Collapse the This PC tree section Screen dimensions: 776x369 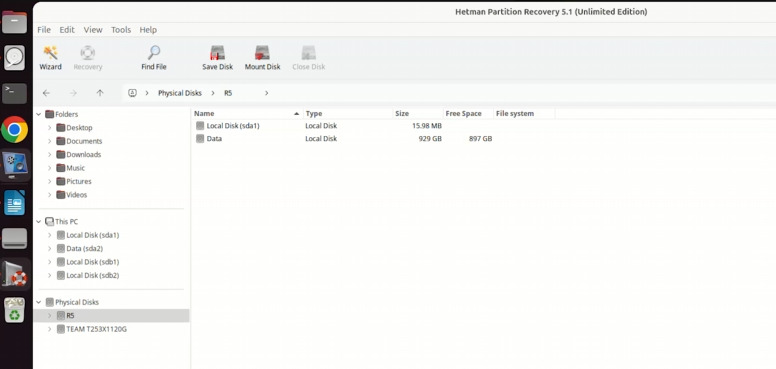point(39,222)
